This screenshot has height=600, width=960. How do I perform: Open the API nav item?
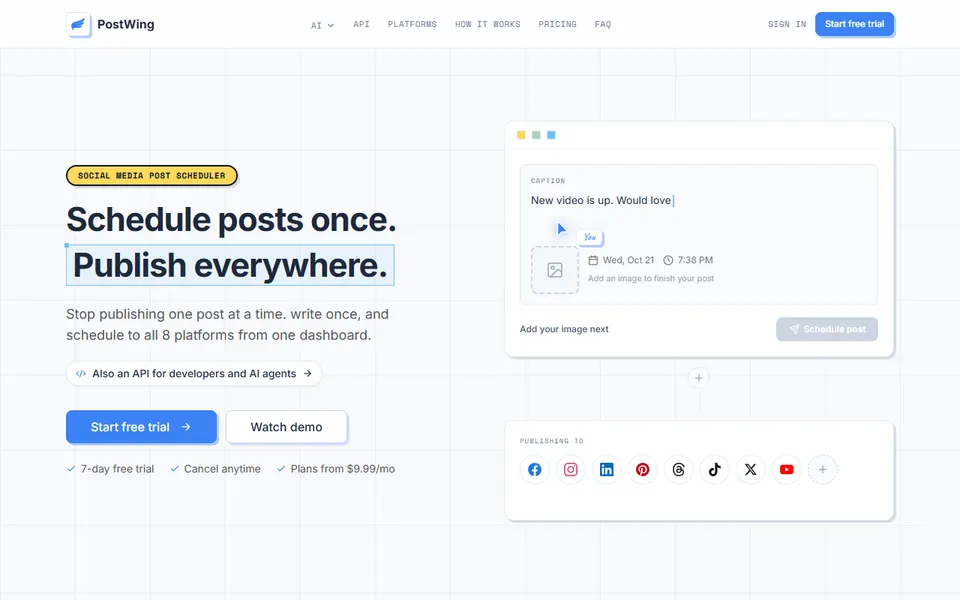[361, 24]
